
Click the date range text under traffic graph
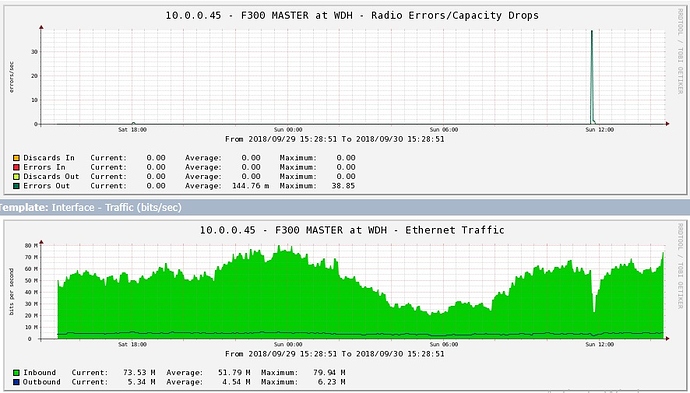(x=334, y=354)
